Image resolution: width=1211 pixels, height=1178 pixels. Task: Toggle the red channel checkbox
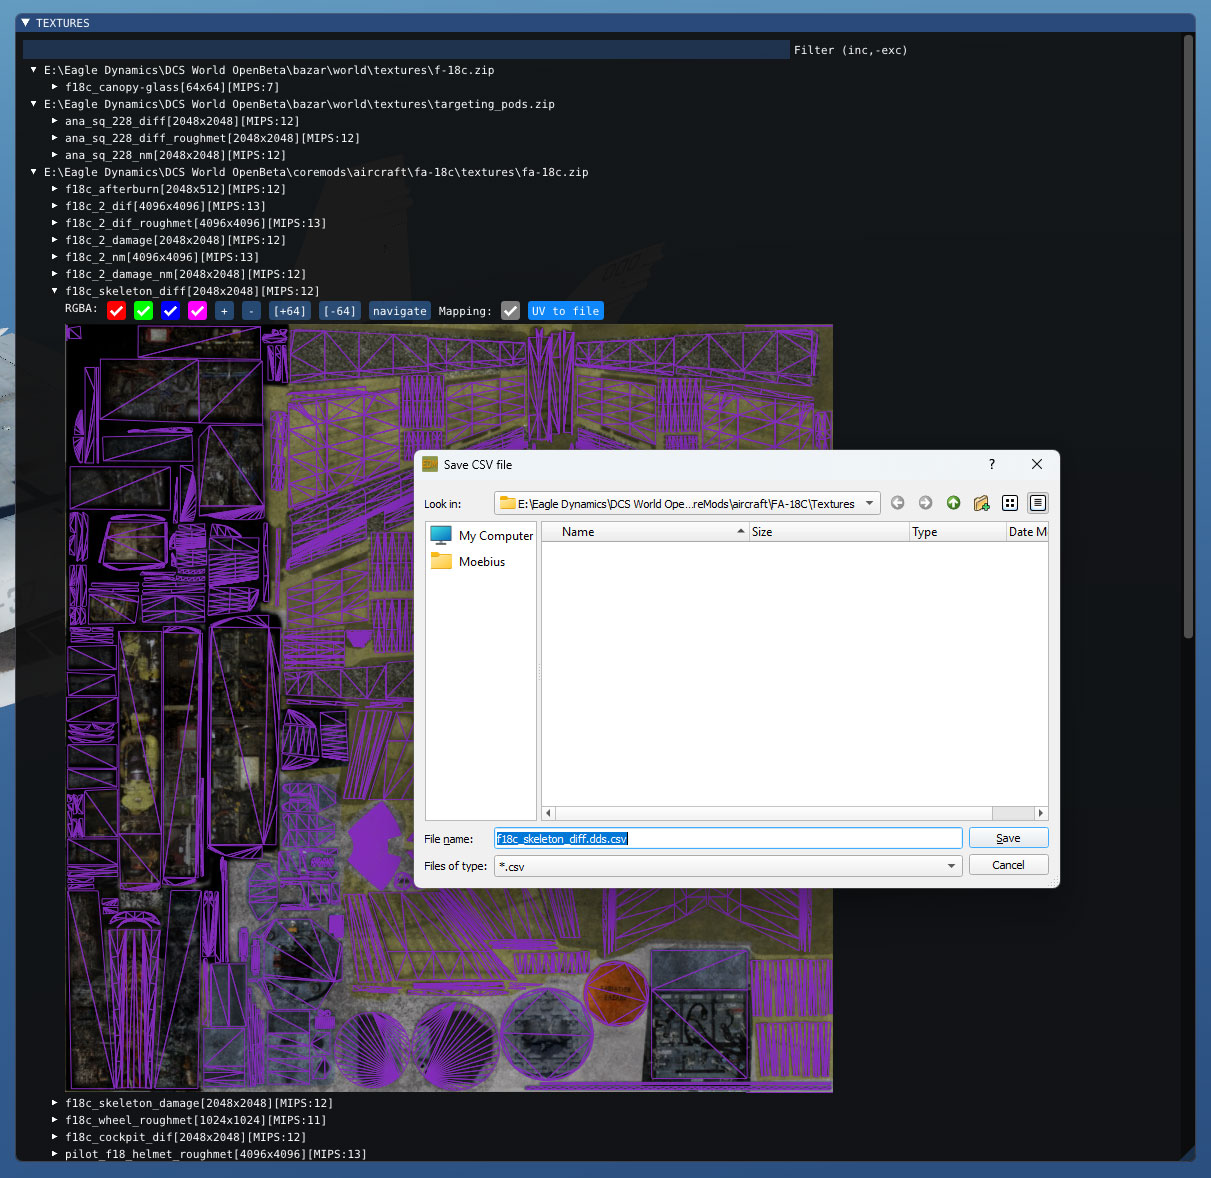coord(117,311)
